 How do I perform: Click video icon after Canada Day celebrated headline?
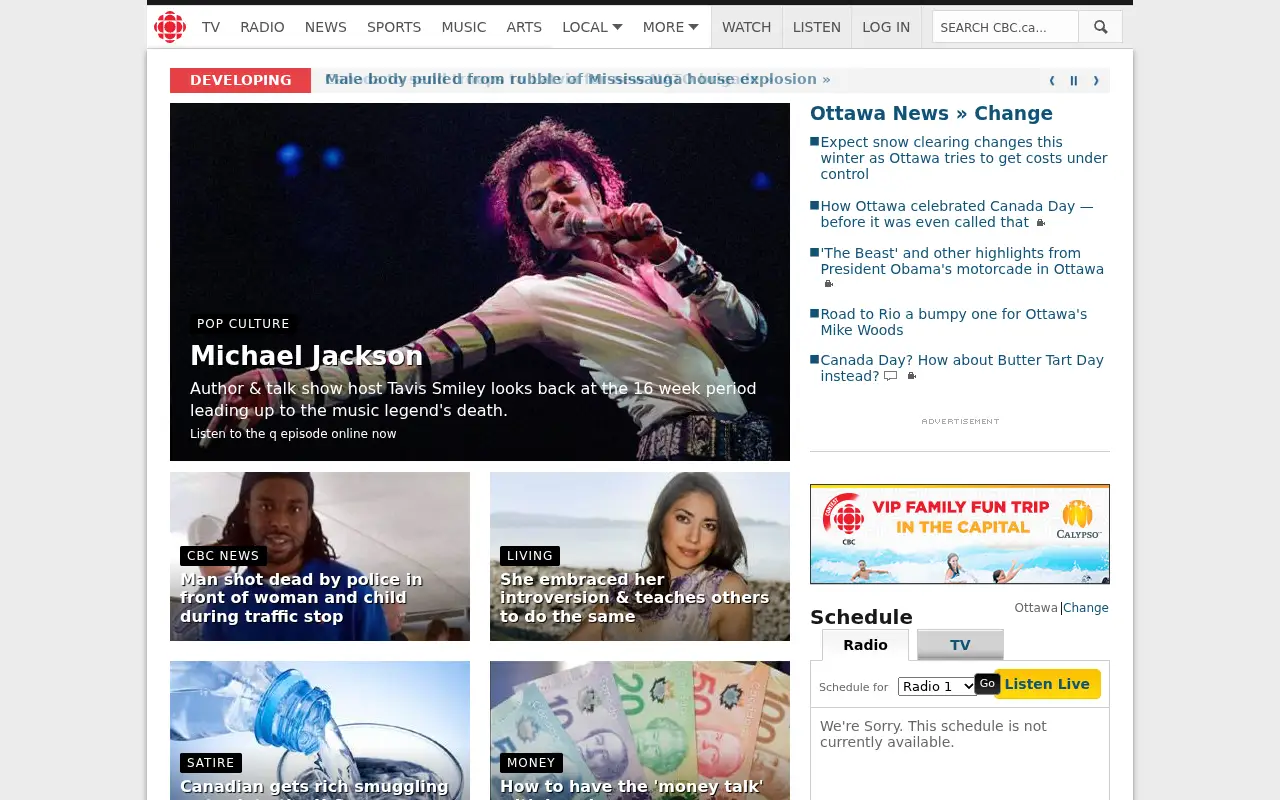coord(1041,223)
